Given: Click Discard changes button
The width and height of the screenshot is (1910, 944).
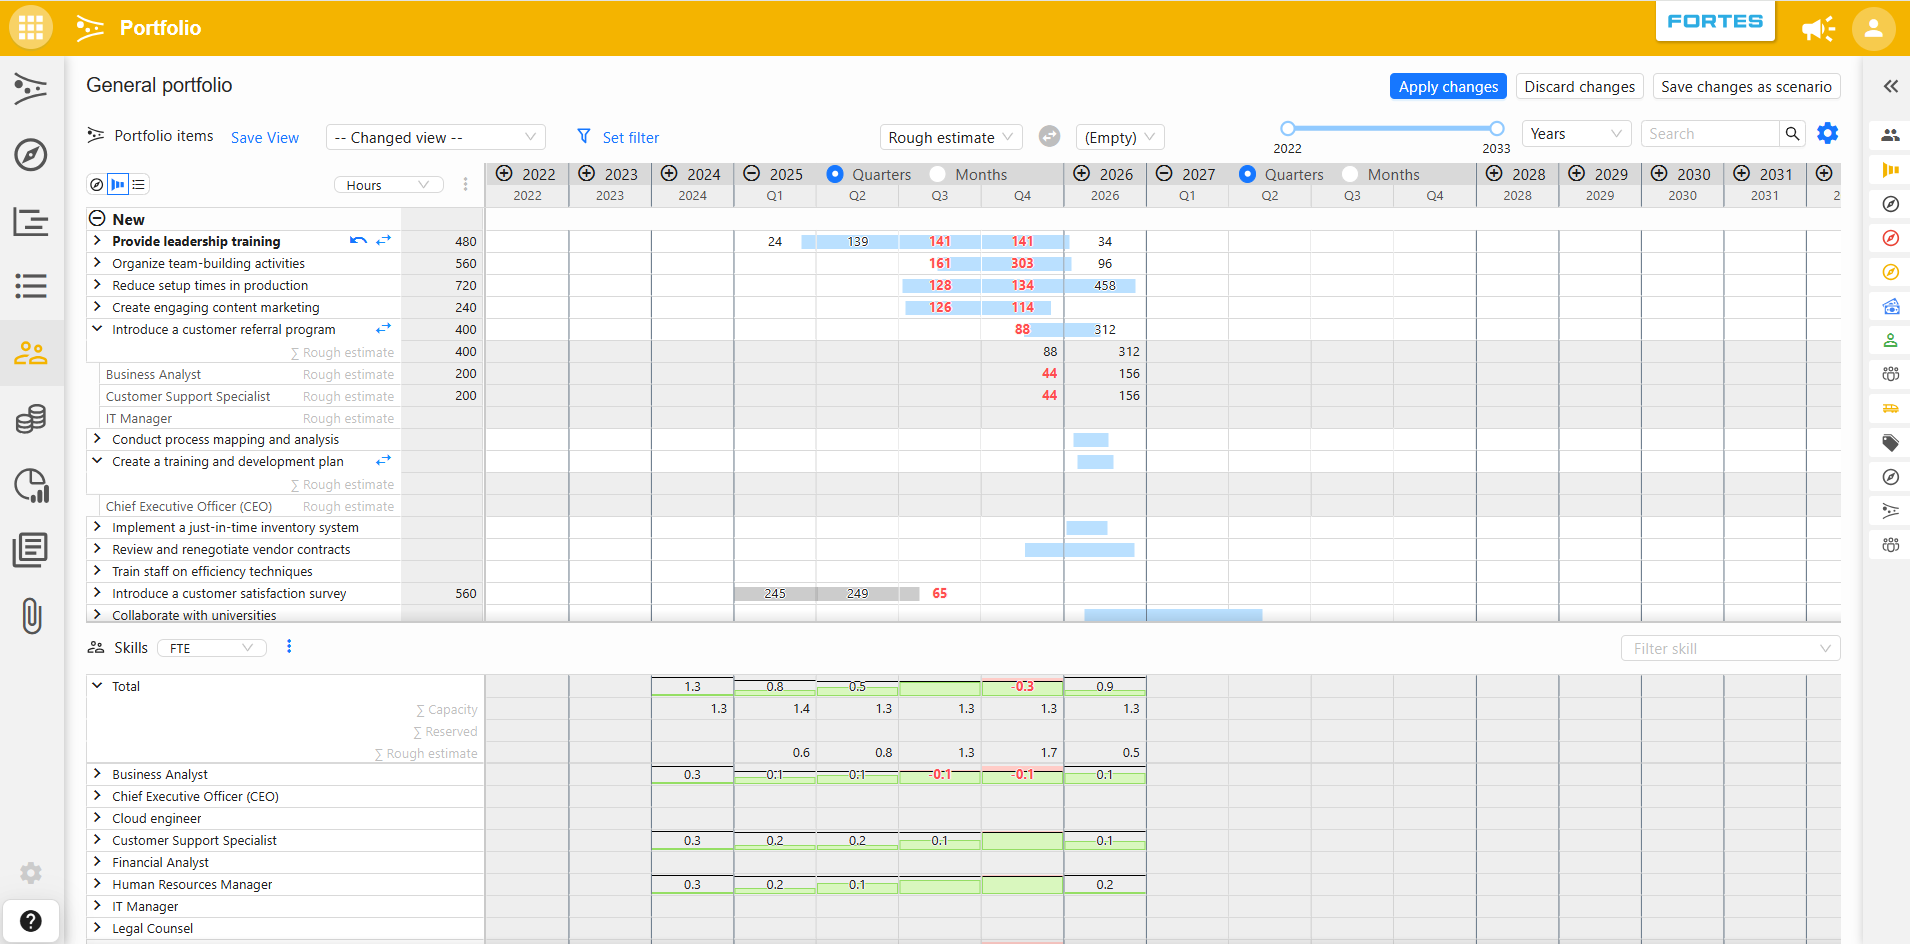Looking at the screenshot, I should pos(1580,86).
